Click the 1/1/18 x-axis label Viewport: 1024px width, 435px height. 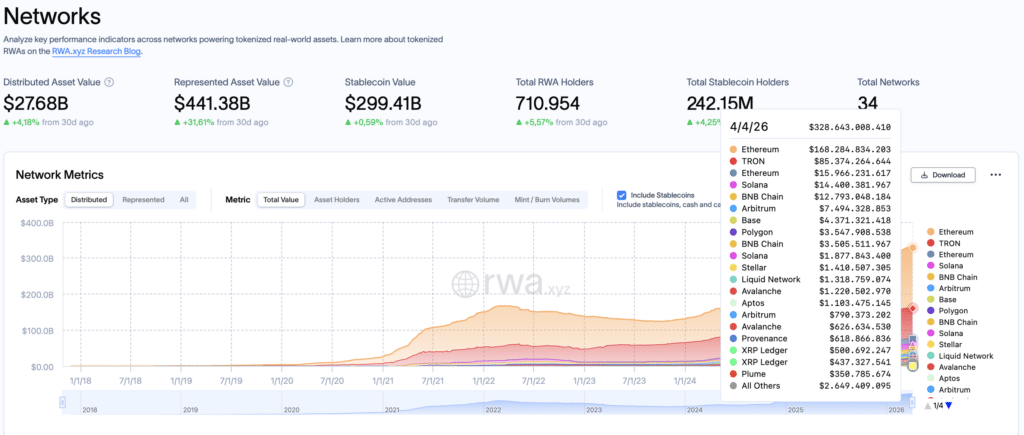80,379
